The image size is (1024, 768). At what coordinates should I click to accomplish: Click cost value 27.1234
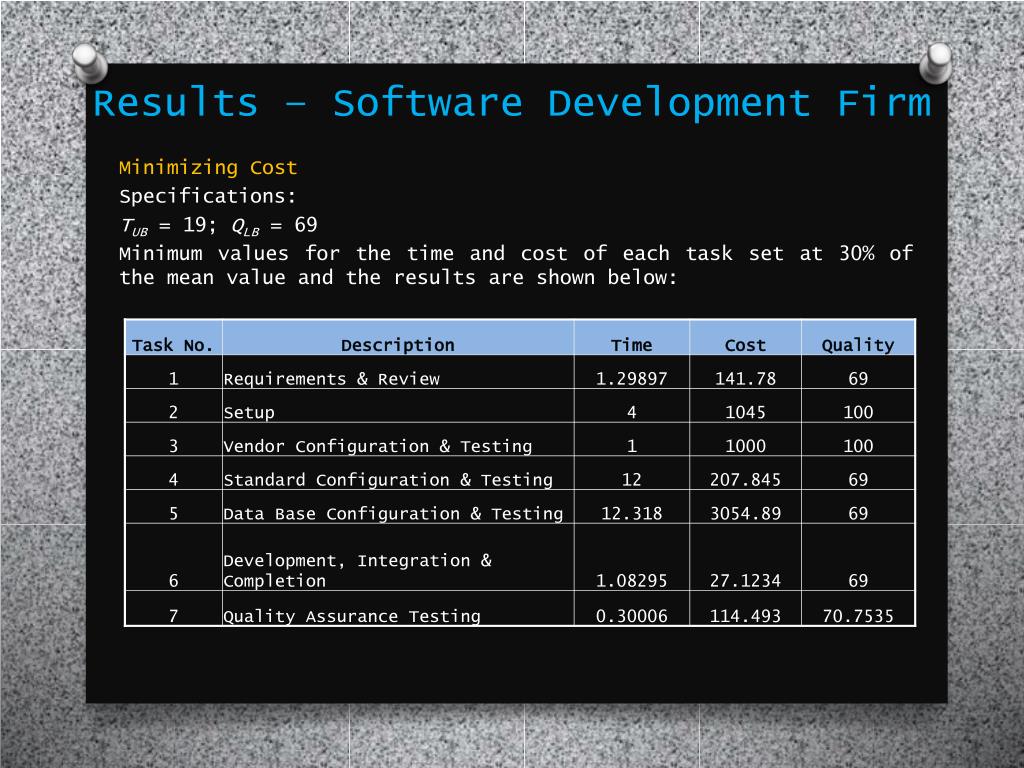(x=745, y=581)
